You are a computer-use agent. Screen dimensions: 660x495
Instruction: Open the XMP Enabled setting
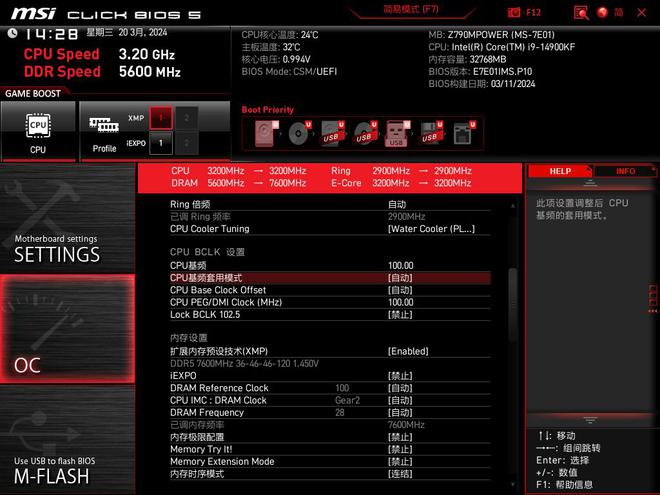(x=330, y=351)
